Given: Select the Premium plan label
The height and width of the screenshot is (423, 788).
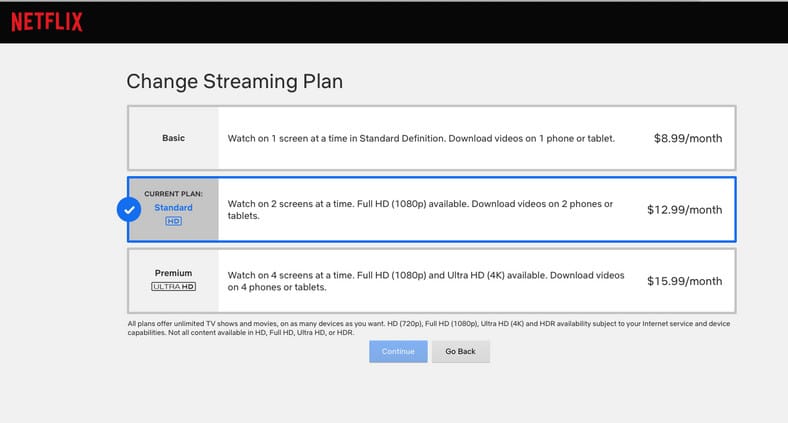Looking at the screenshot, I should click(173, 273).
